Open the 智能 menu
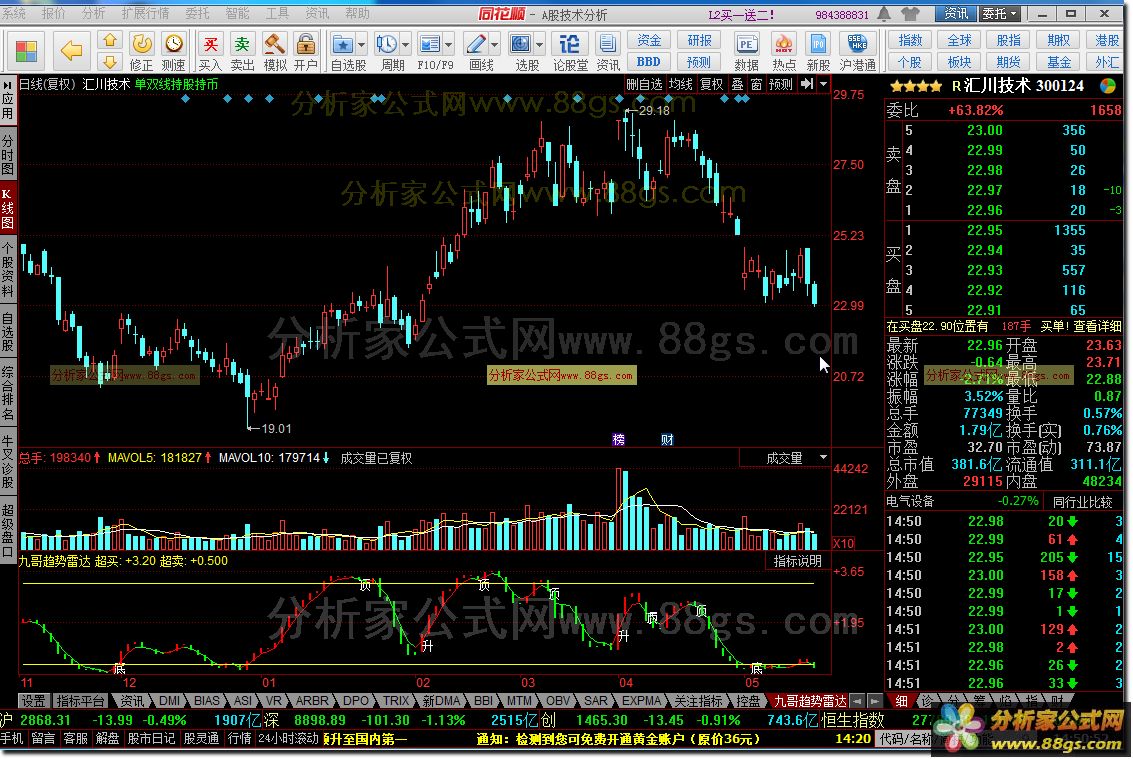Image resolution: width=1133 pixels, height=759 pixels. (x=238, y=13)
